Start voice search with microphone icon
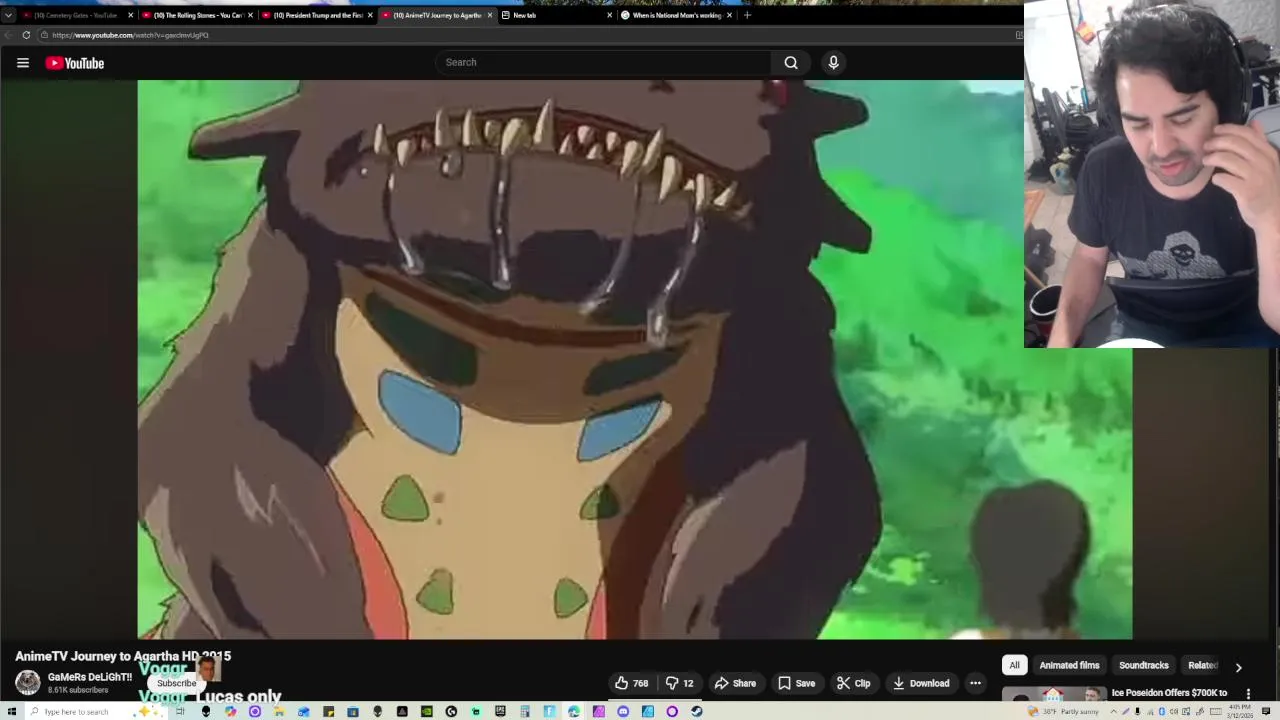 833,62
